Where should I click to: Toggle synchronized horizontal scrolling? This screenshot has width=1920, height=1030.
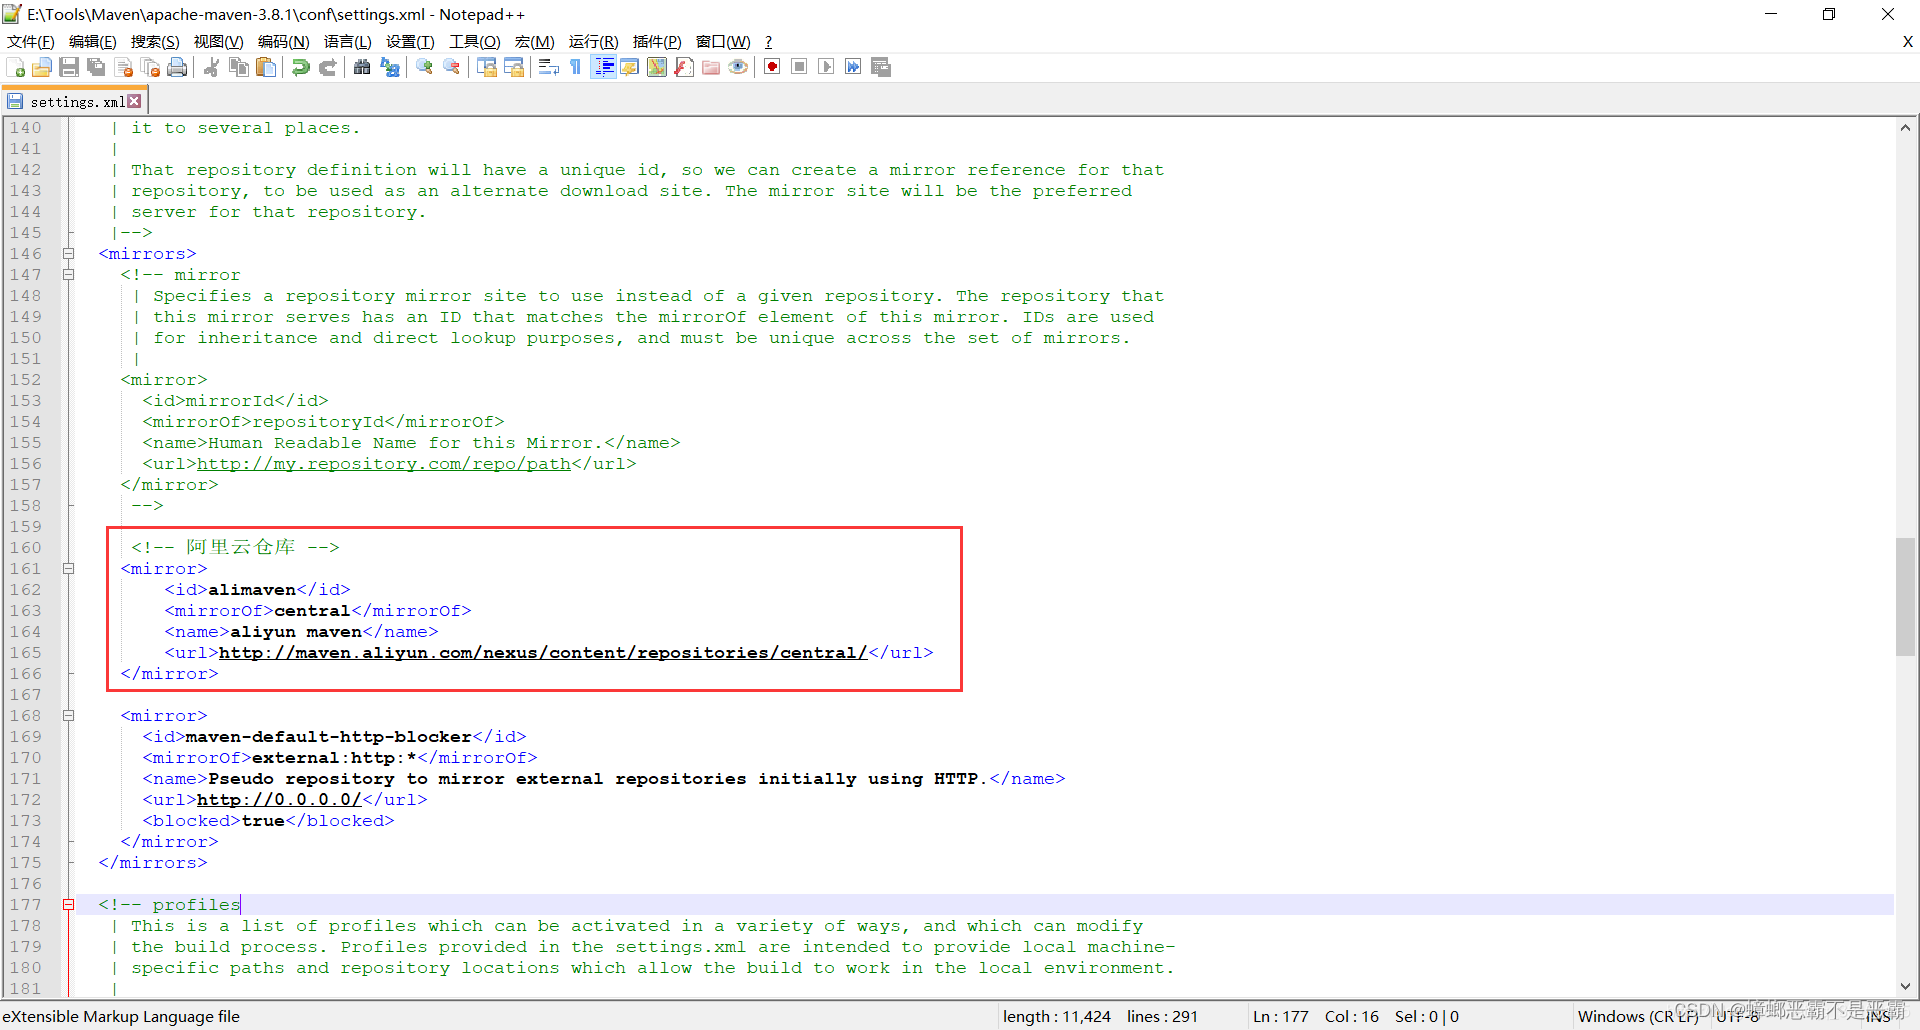[514, 67]
